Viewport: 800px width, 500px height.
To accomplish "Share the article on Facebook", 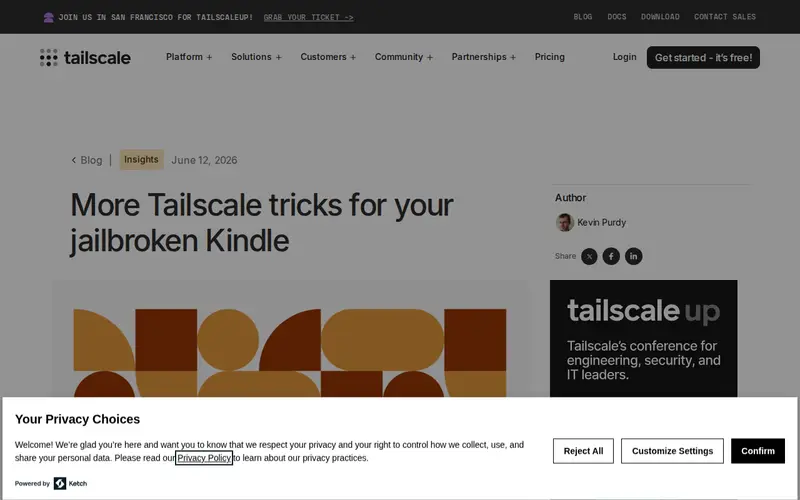I will pos(611,256).
